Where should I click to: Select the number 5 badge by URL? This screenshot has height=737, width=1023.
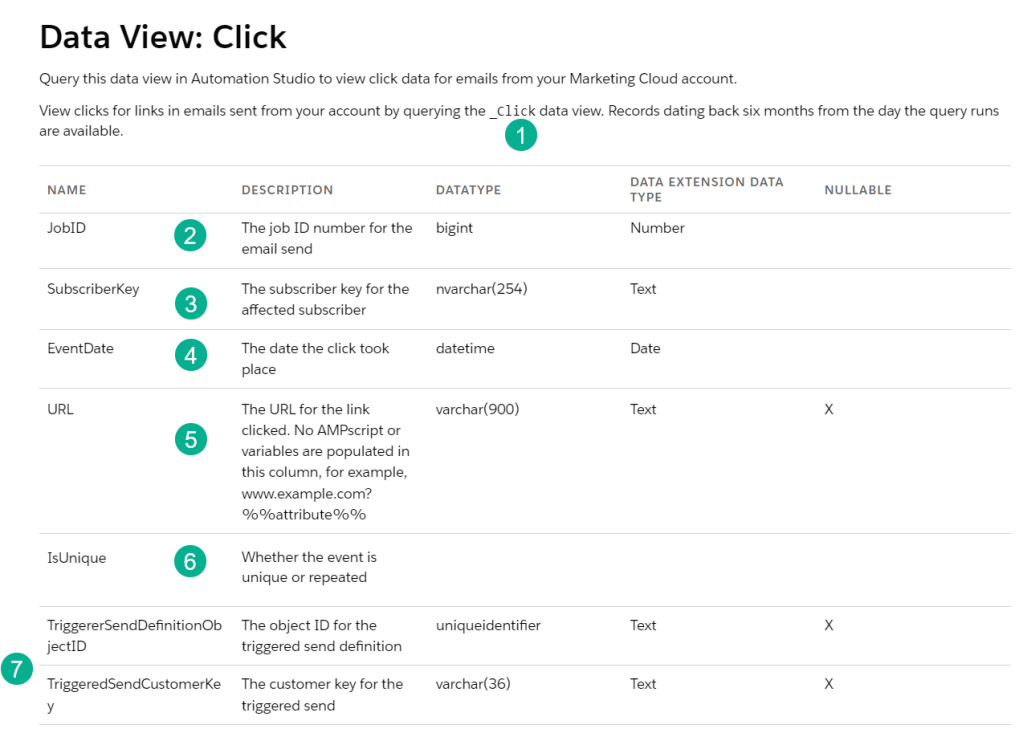point(190,439)
